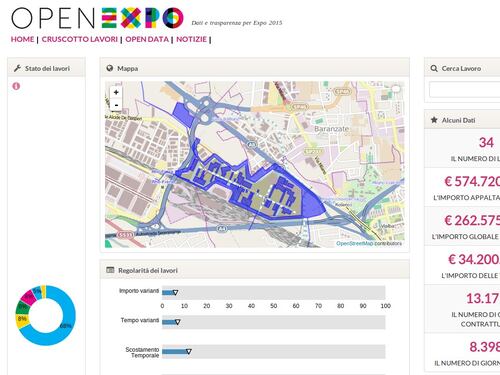Click the € 262.575 amount
Image resolution: width=500 pixels, height=375 pixels.
[x=472, y=220]
